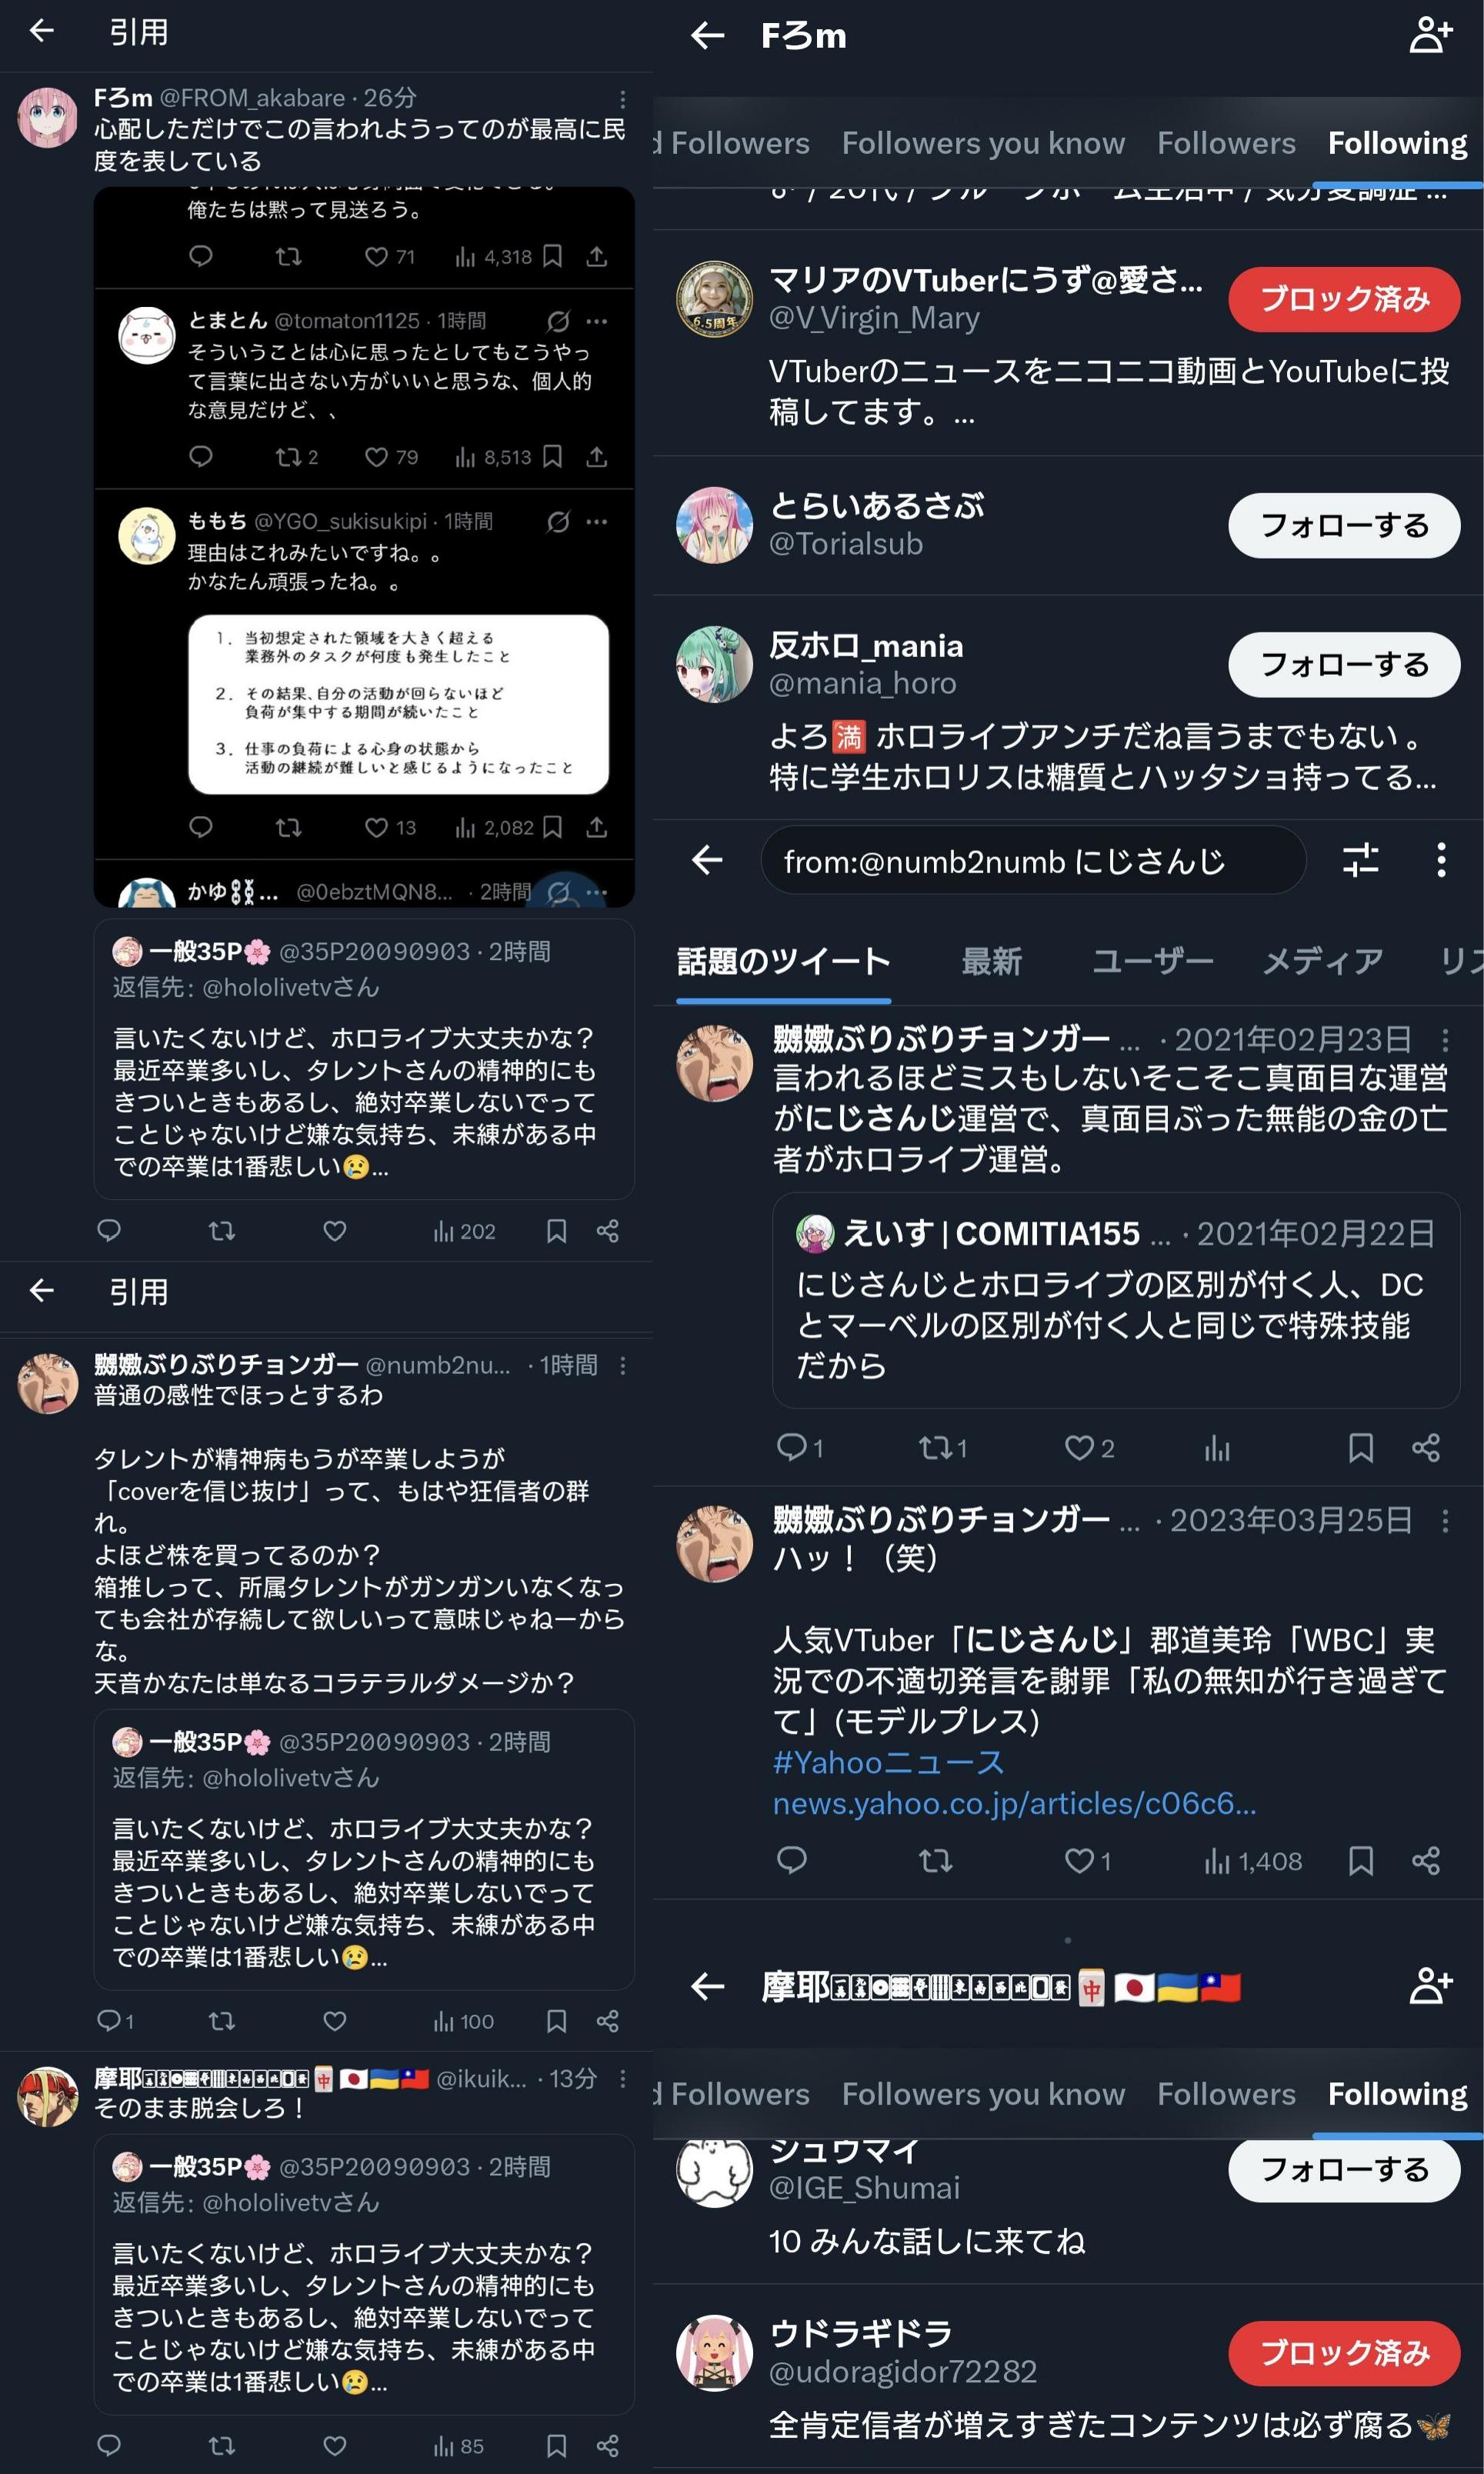The width and height of the screenshot is (1484, 2474).
Task: Open the three-dot menu next to search box
Action: pyautogui.click(x=1441, y=860)
